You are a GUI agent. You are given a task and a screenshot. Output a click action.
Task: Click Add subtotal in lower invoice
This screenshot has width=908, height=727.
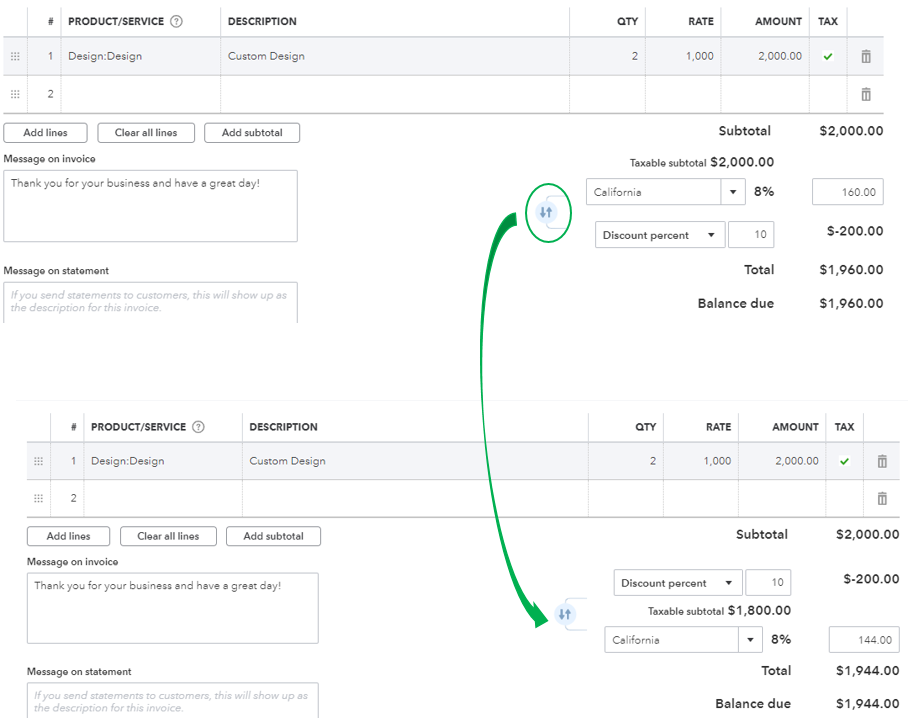click(273, 536)
